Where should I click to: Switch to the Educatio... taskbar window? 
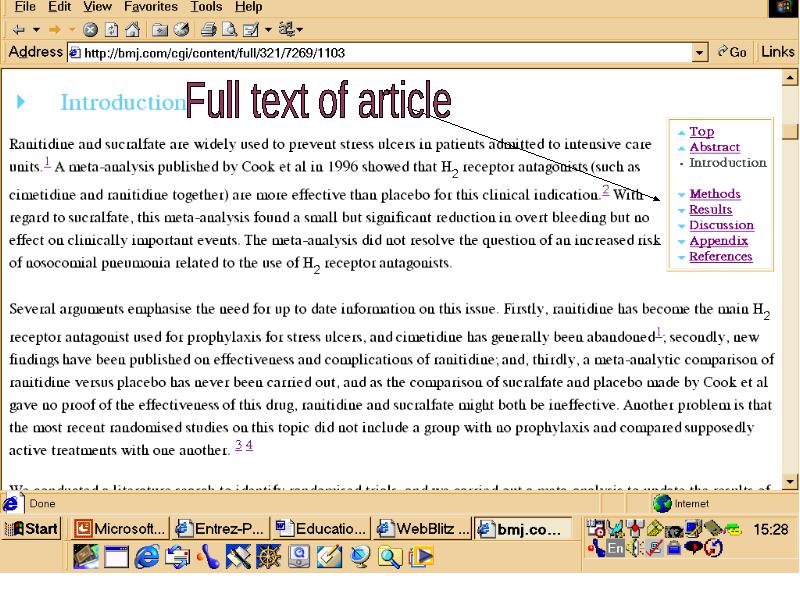point(320,529)
